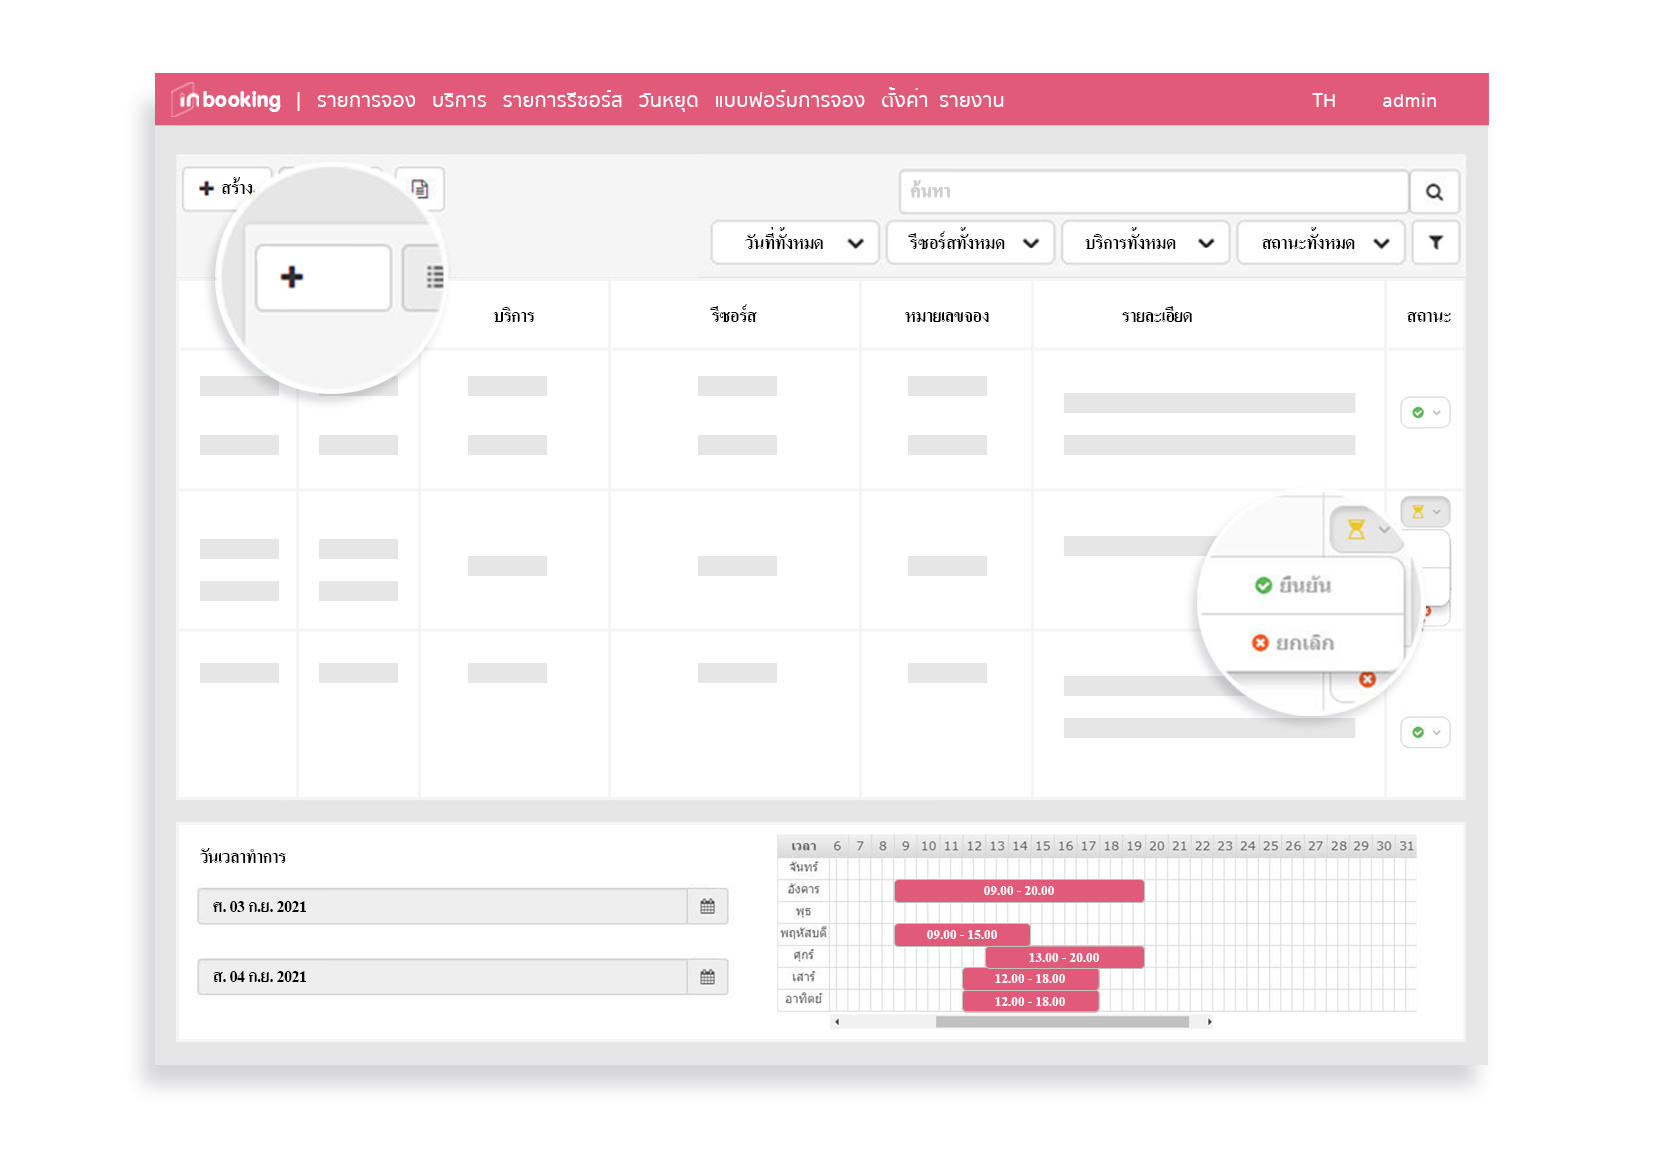Image resolution: width=1680 pixels, height=1152 pixels.
Task: Go to the รายงาน reports page
Action: pyautogui.click(x=971, y=100)
